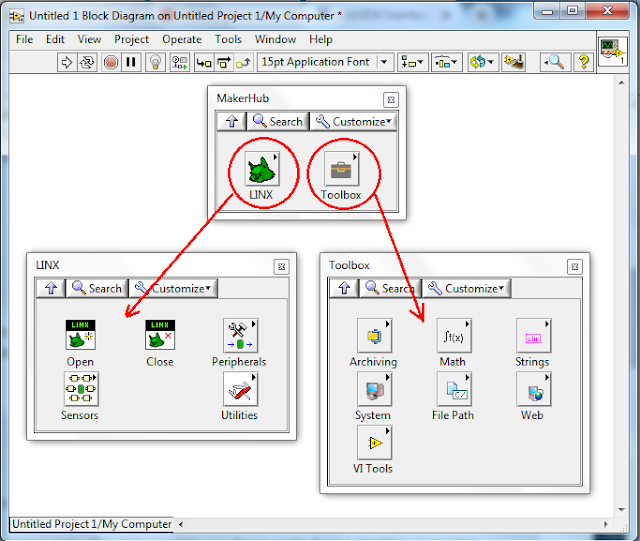Pin the MakerHub palette
The width and height of the screenshot is (640, 541).
point(391,100)
